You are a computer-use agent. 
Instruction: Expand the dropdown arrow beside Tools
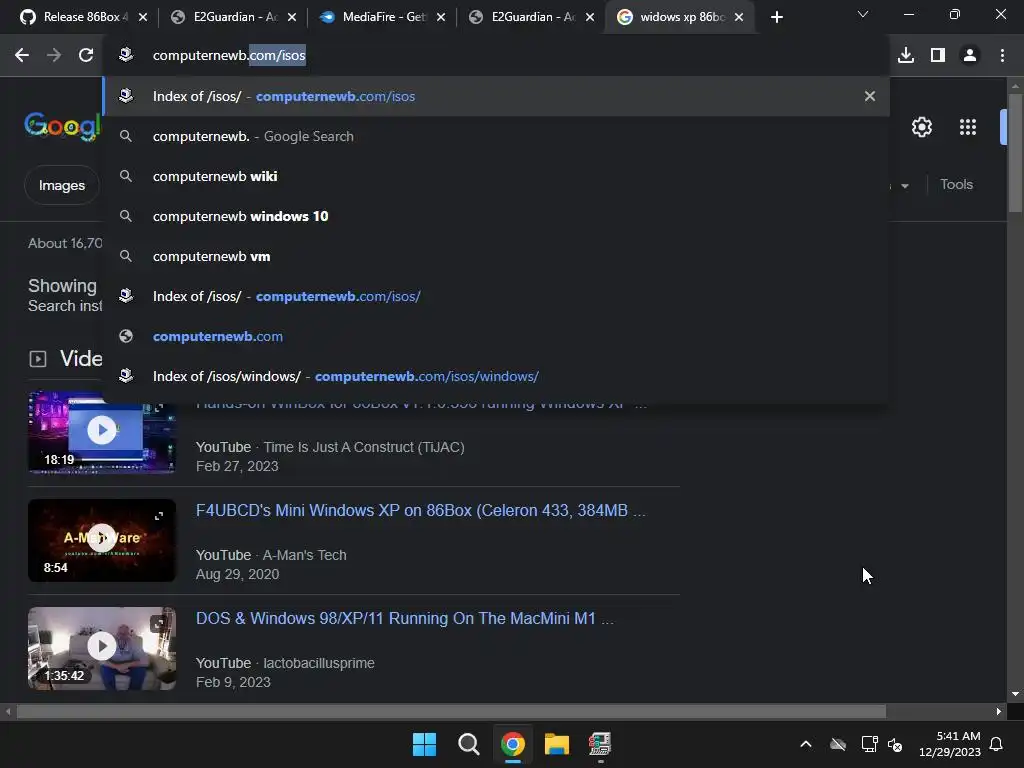904,185
